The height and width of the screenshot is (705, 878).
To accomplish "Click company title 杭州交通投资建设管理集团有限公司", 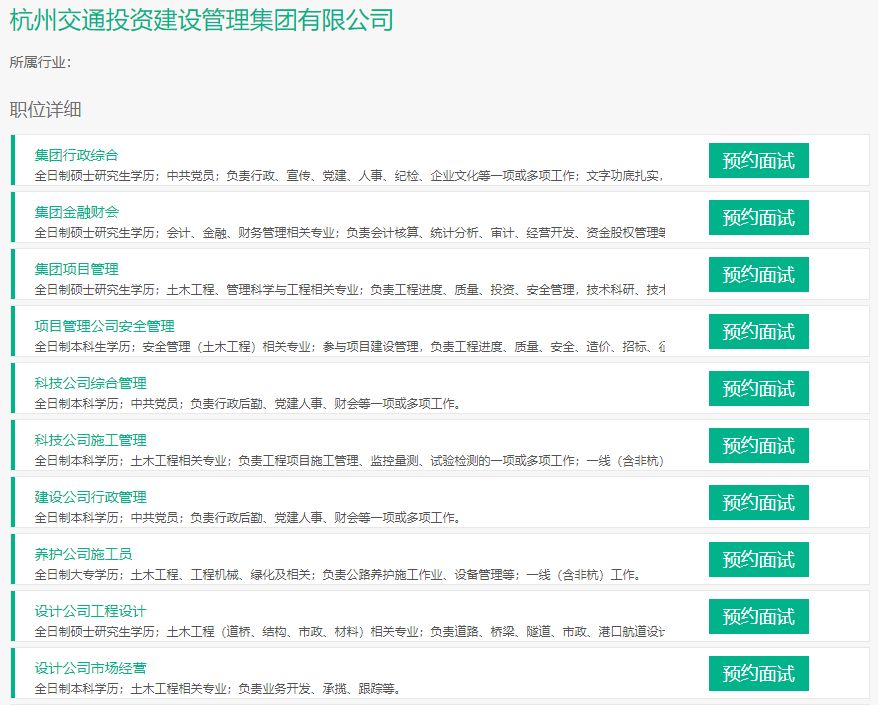I will (202, 21).
